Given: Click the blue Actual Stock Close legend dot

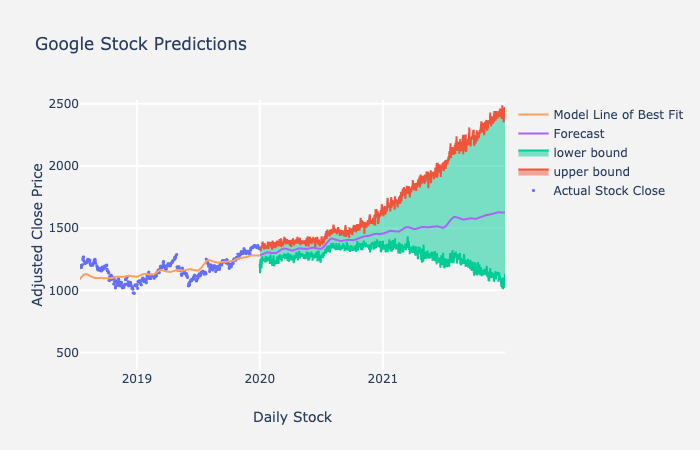Looking at the screenshot, I should pyautogui.click(x=534, y=191).
